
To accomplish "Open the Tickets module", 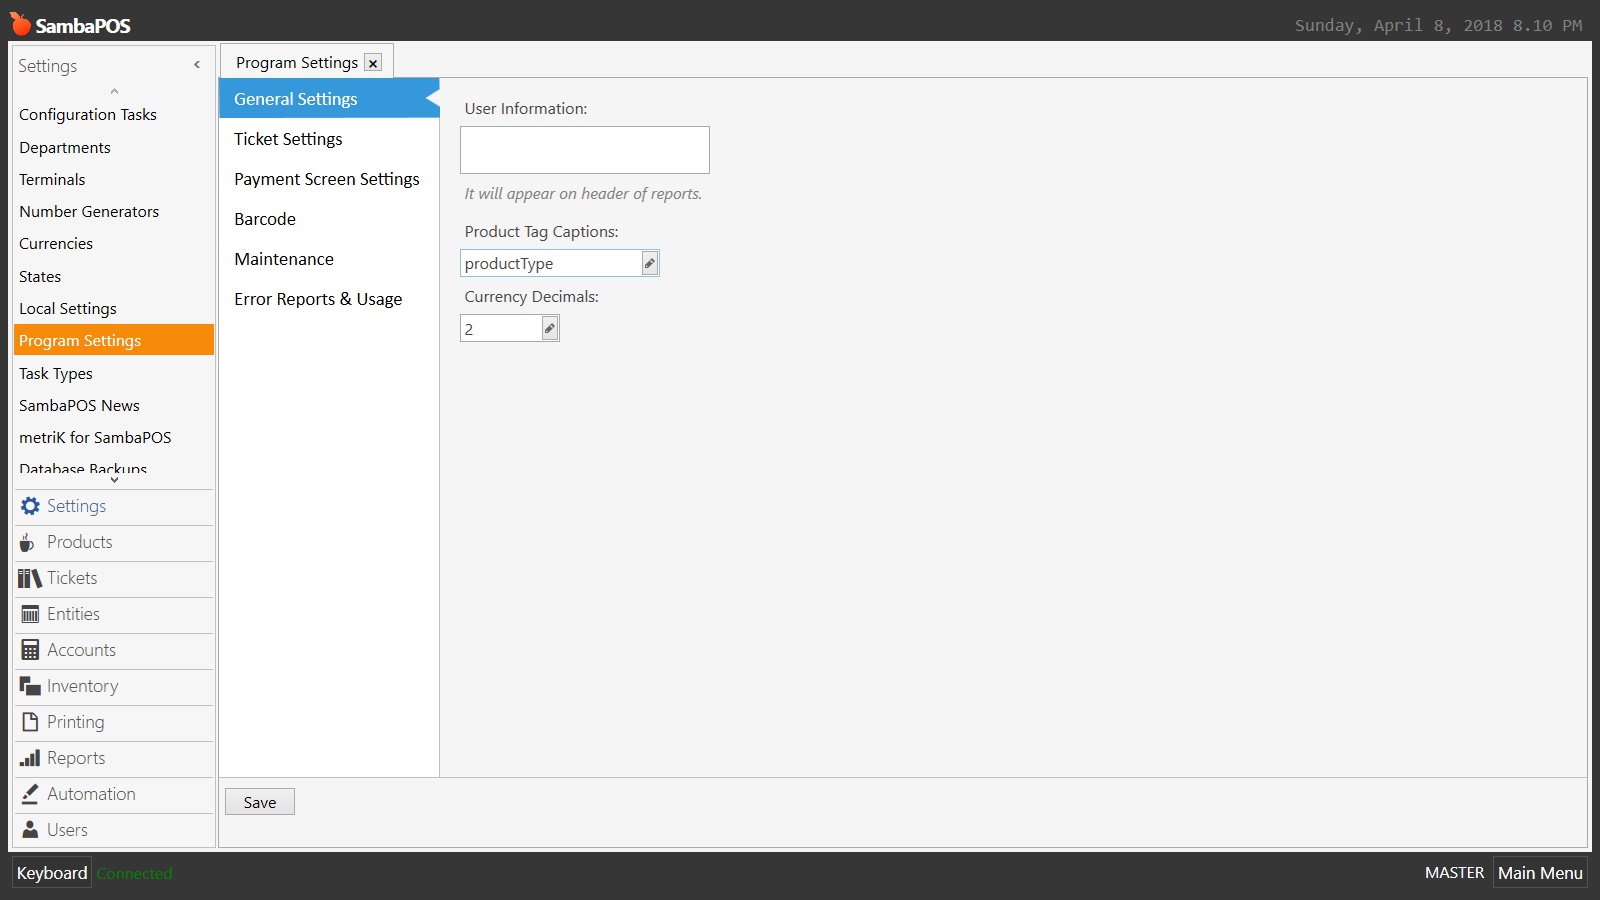I will (114, 578).
